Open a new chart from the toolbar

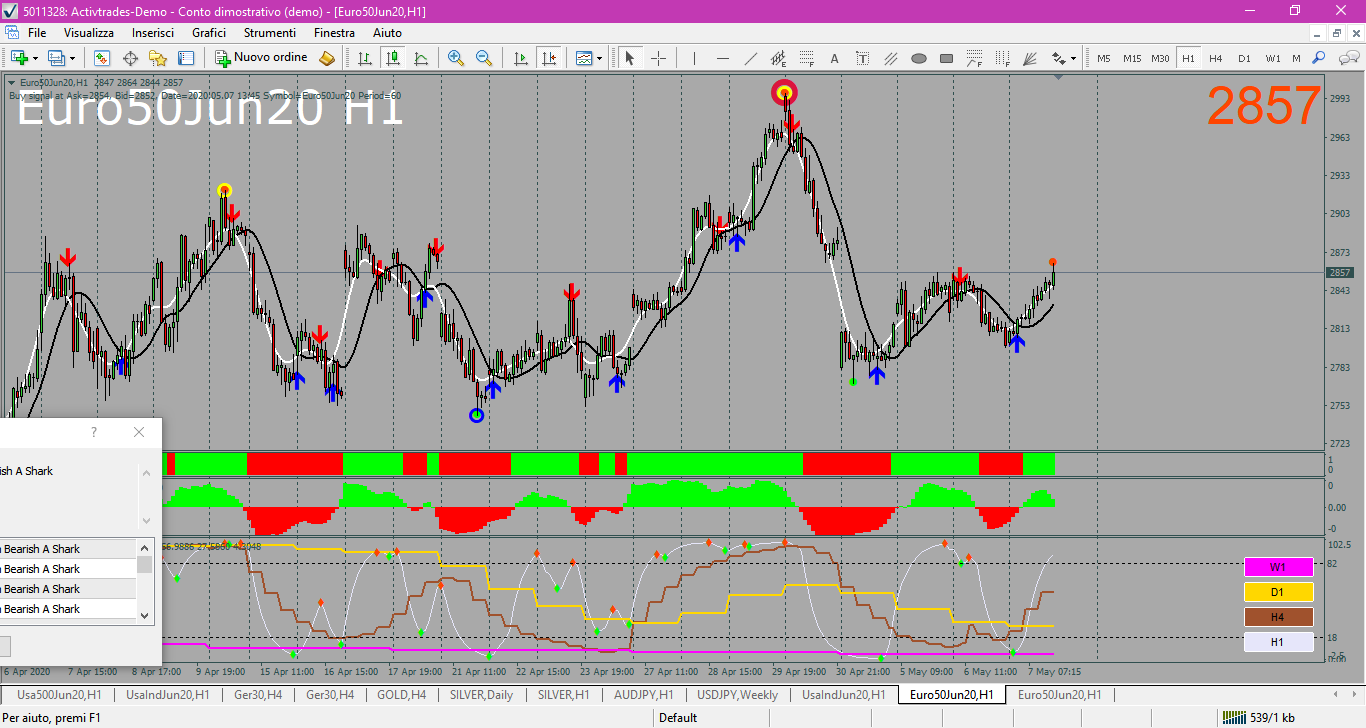[19, 58]
